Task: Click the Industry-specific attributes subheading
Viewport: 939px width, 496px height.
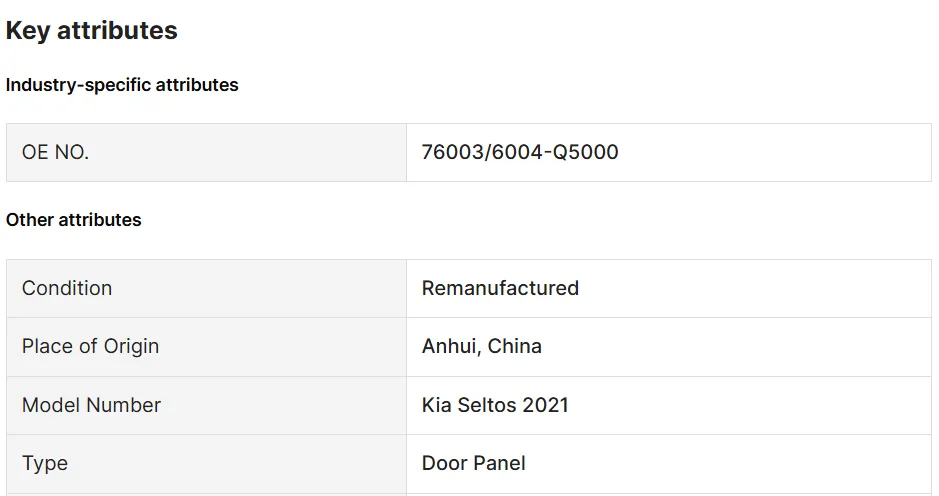Action: (122, 85)
